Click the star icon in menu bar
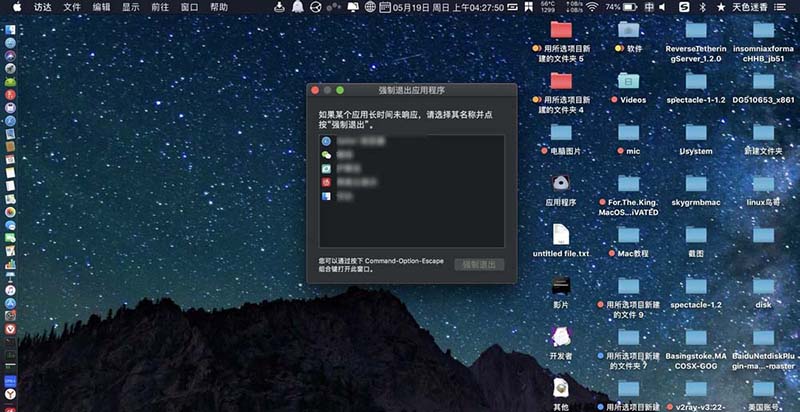Screen dimensions: 800x412 click(720, 7)
